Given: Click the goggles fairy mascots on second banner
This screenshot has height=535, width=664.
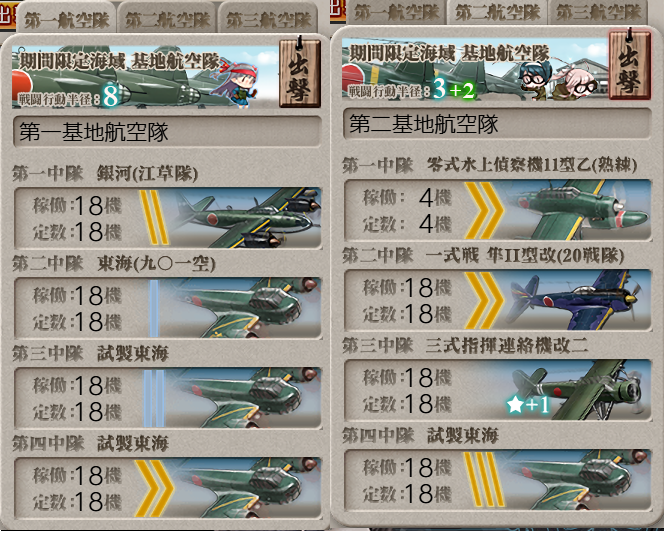Looking at the screenshot, I should coord(558,80).
